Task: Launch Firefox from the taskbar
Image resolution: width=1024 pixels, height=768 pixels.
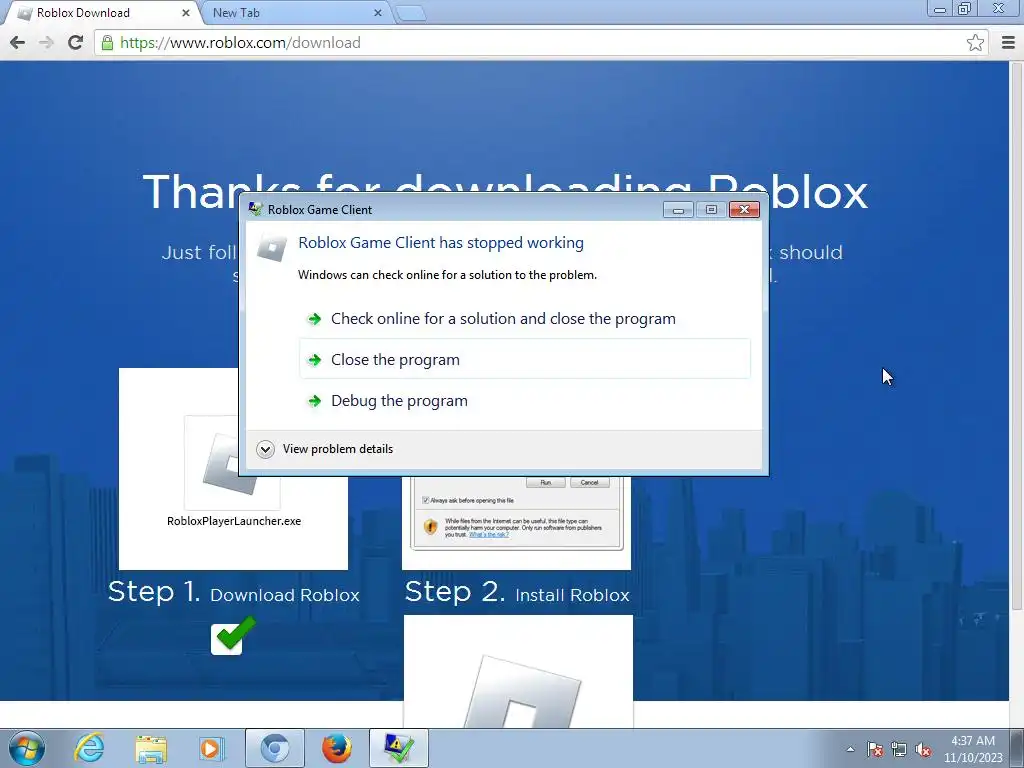Action: click(336, 748)
